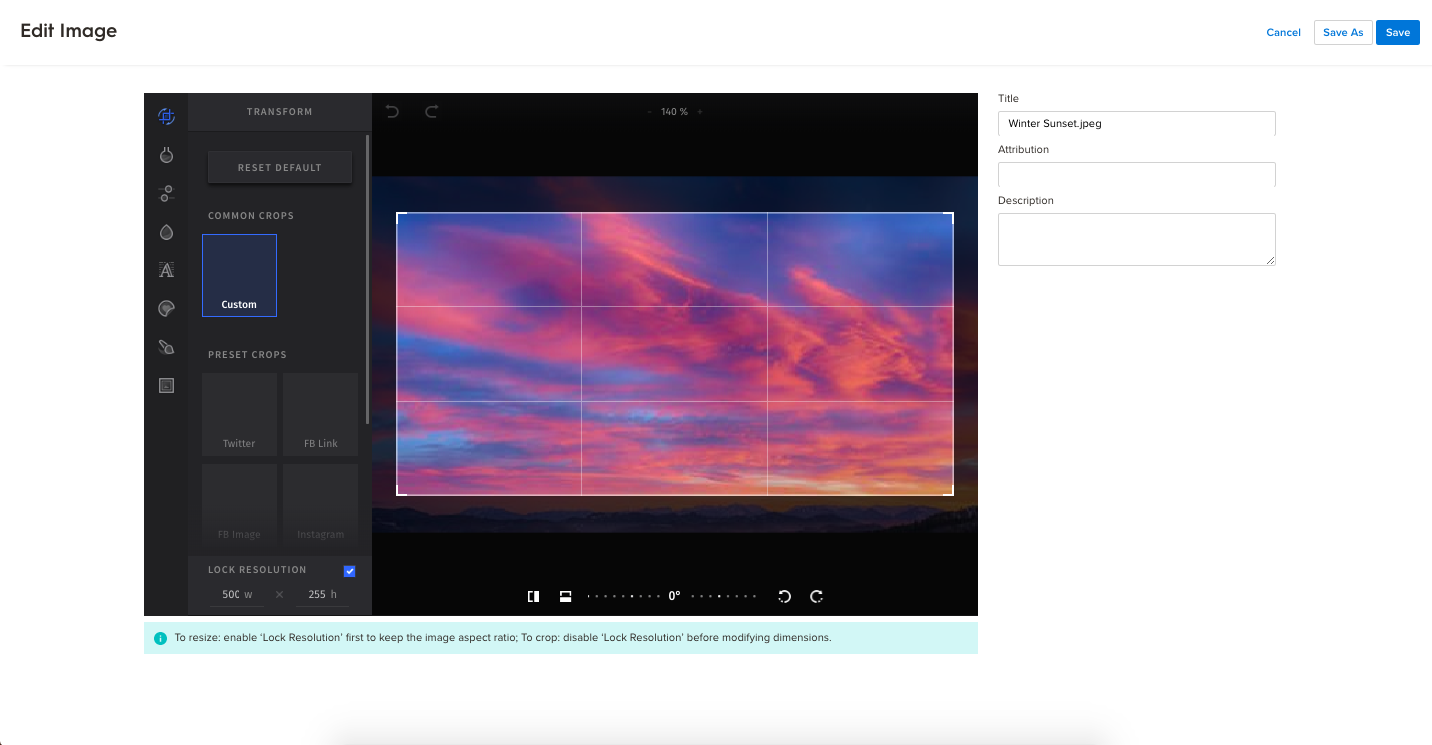Click the blue Save button
Image resolution: width=1432 pixels, height=745 pixels.
click(x=1398, y=33)
